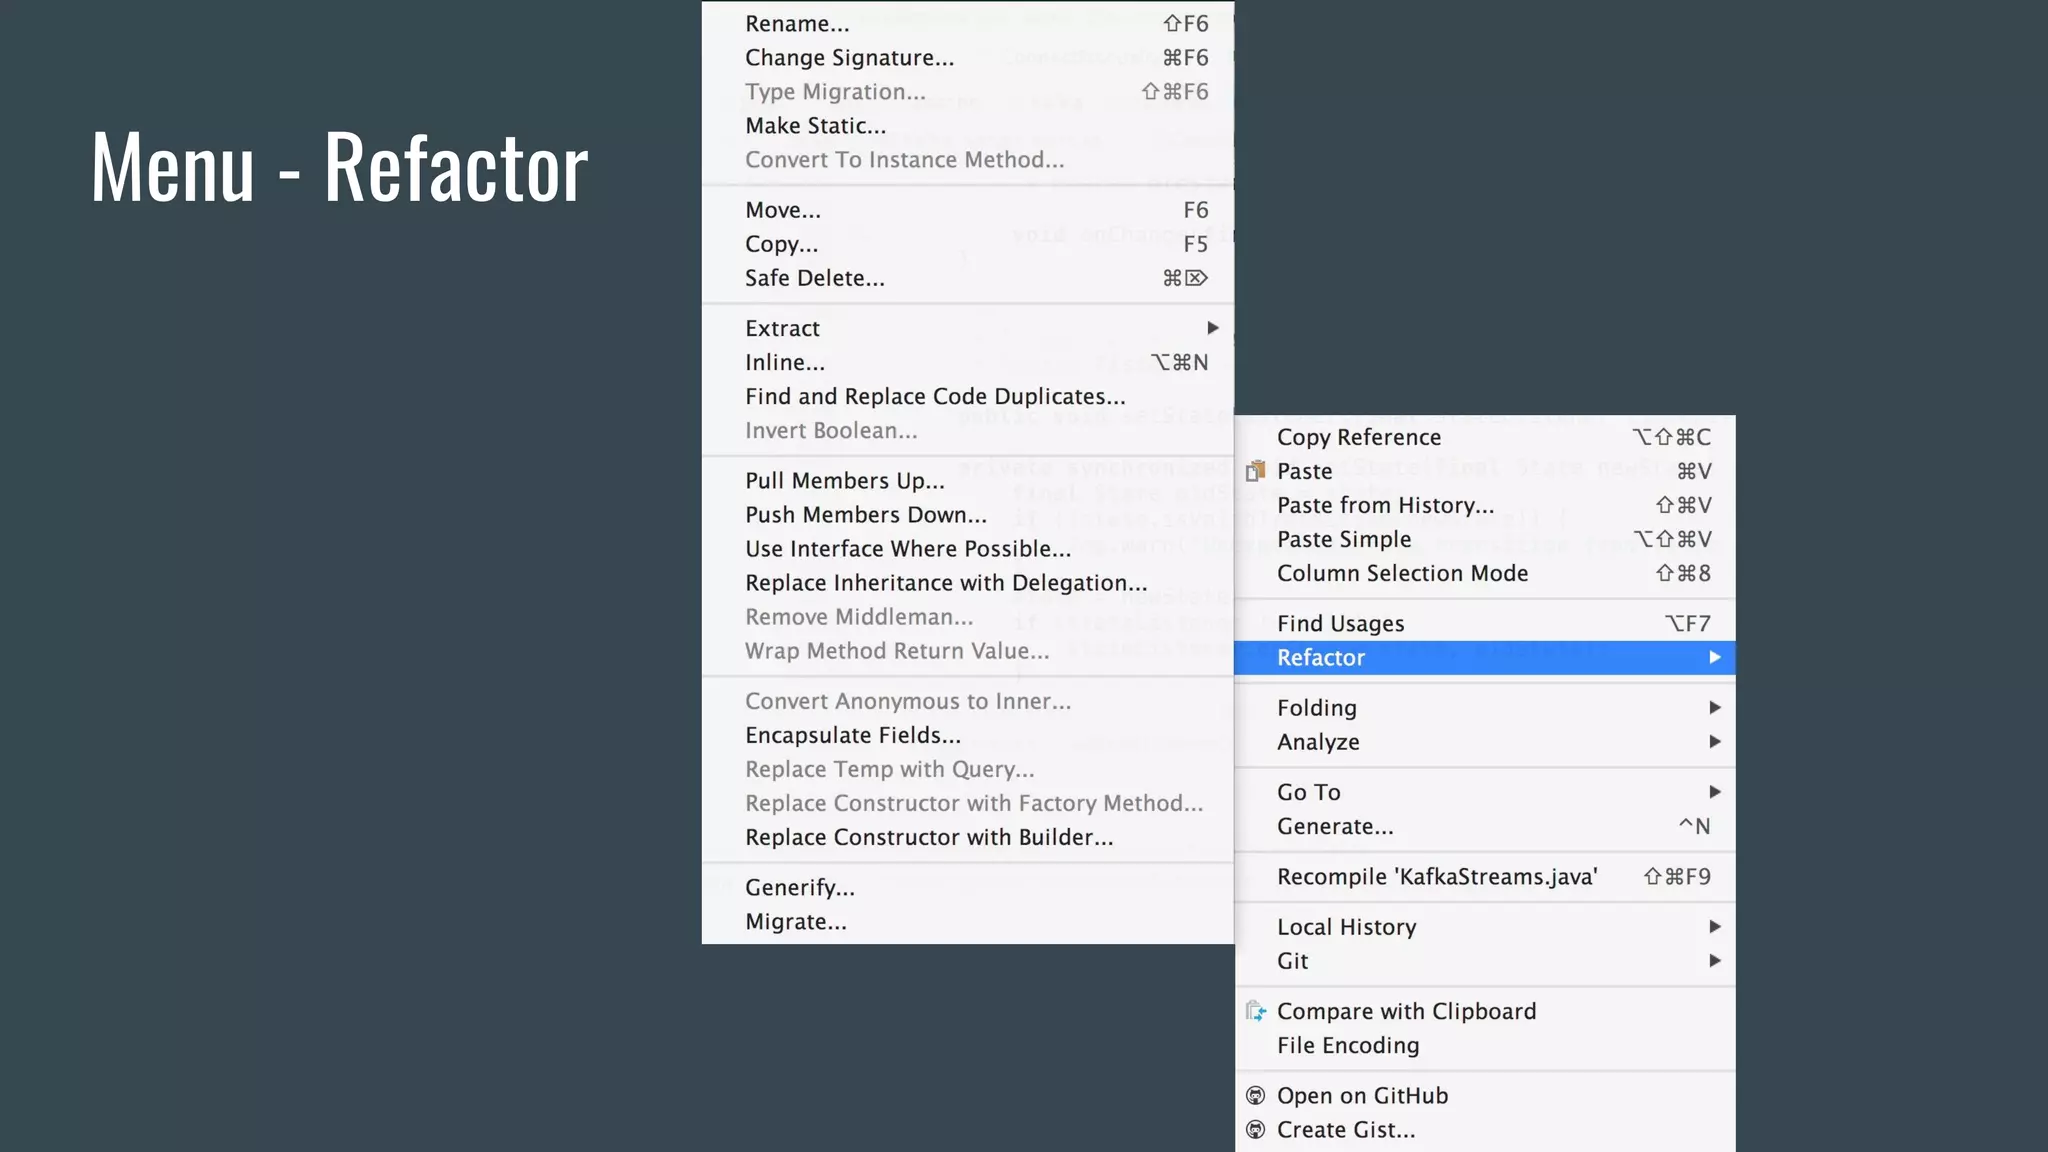Choose Rename... from the Refactor menu
This screenshot has width=2048, height=1152.
click(968, 24)
